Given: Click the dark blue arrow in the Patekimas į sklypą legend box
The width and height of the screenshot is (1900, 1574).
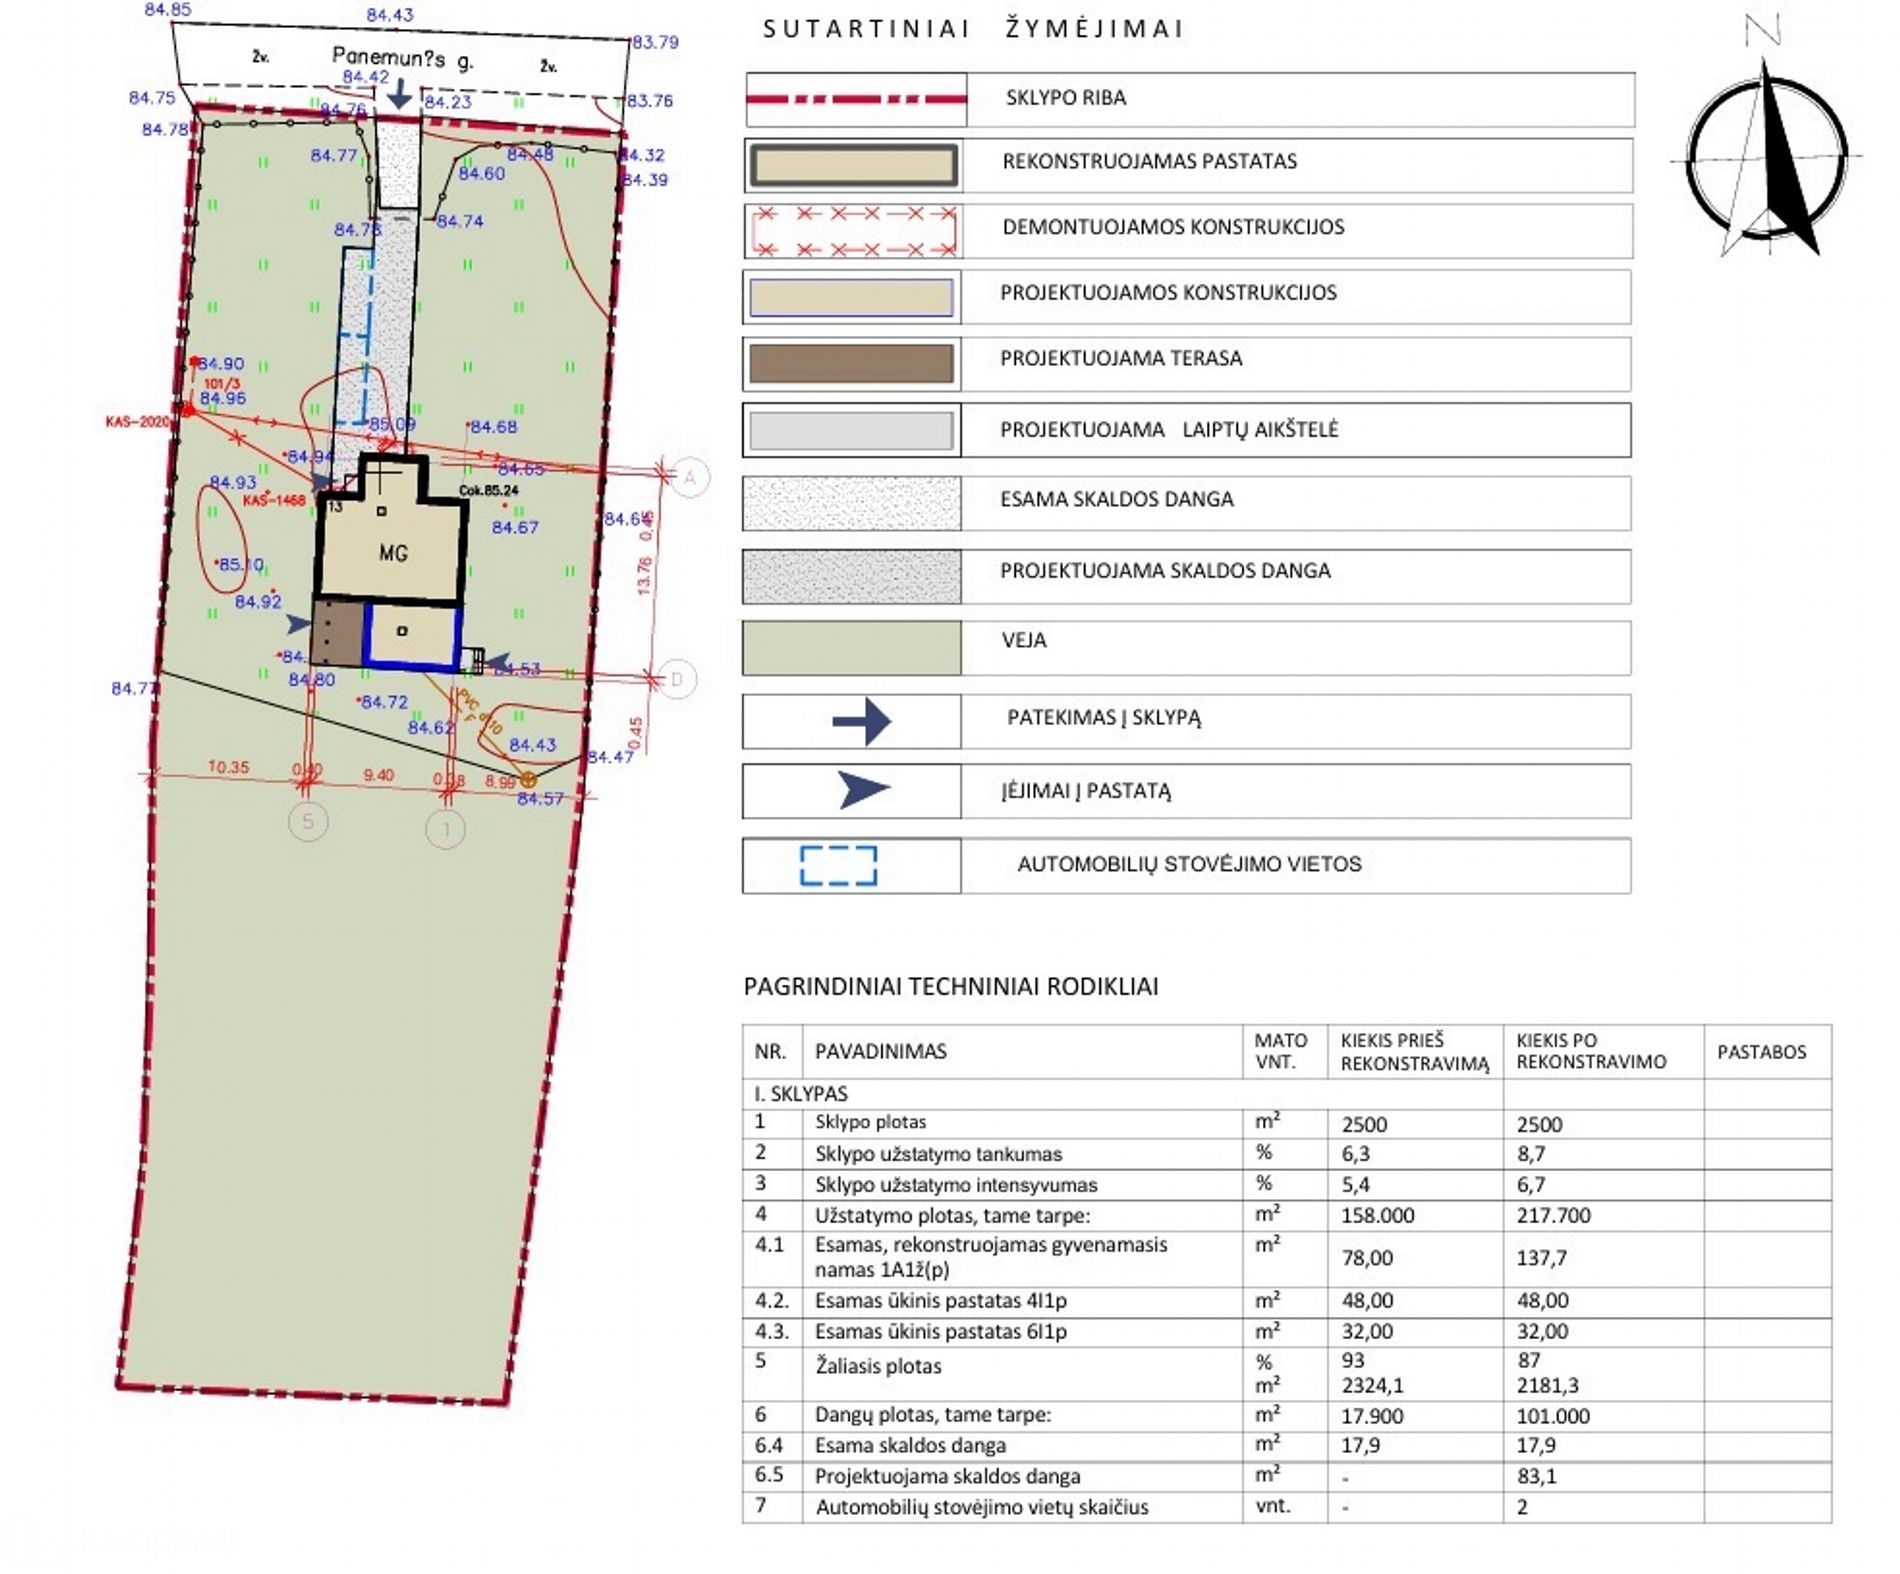Looking at the screenshot, I should point(861,721).
